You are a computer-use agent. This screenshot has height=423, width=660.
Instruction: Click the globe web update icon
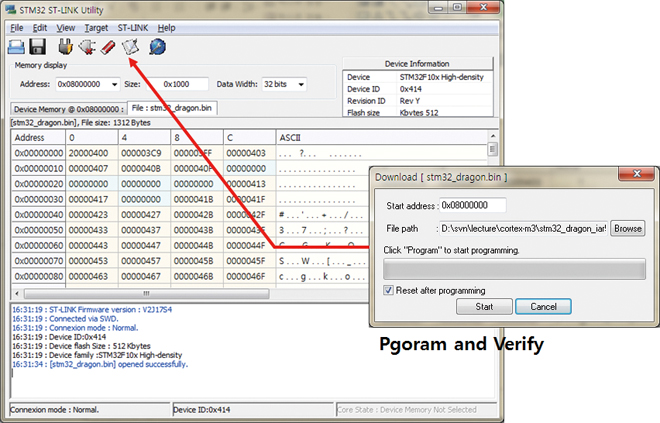pyautogui.click(x=157, y=46)
